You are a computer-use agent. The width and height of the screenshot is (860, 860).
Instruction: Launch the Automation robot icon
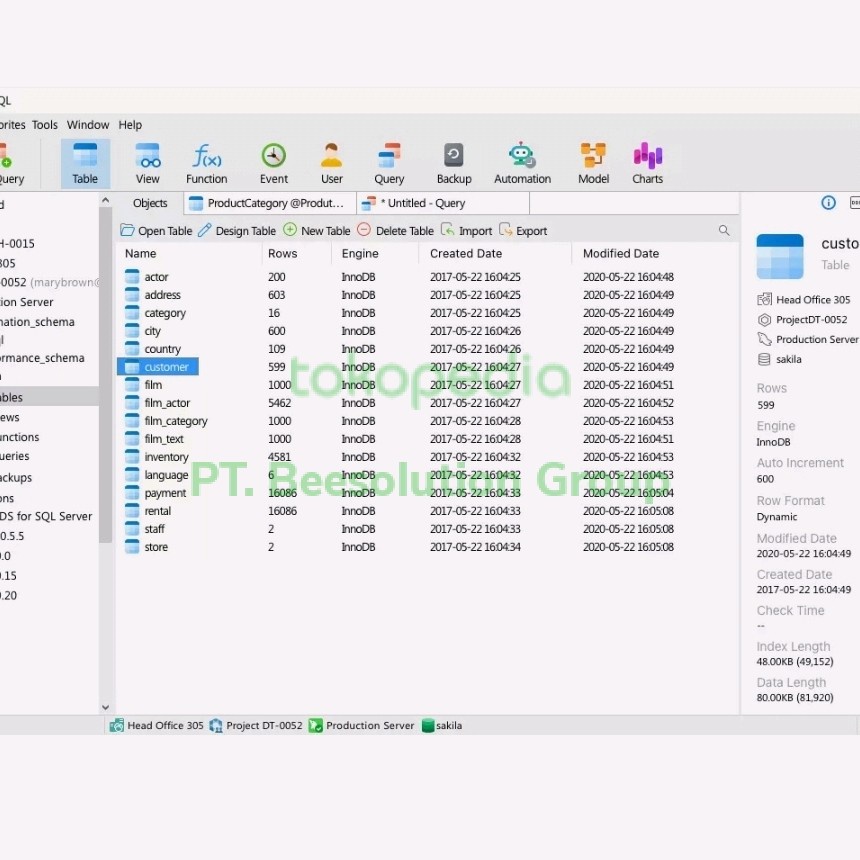click(522, 162)
